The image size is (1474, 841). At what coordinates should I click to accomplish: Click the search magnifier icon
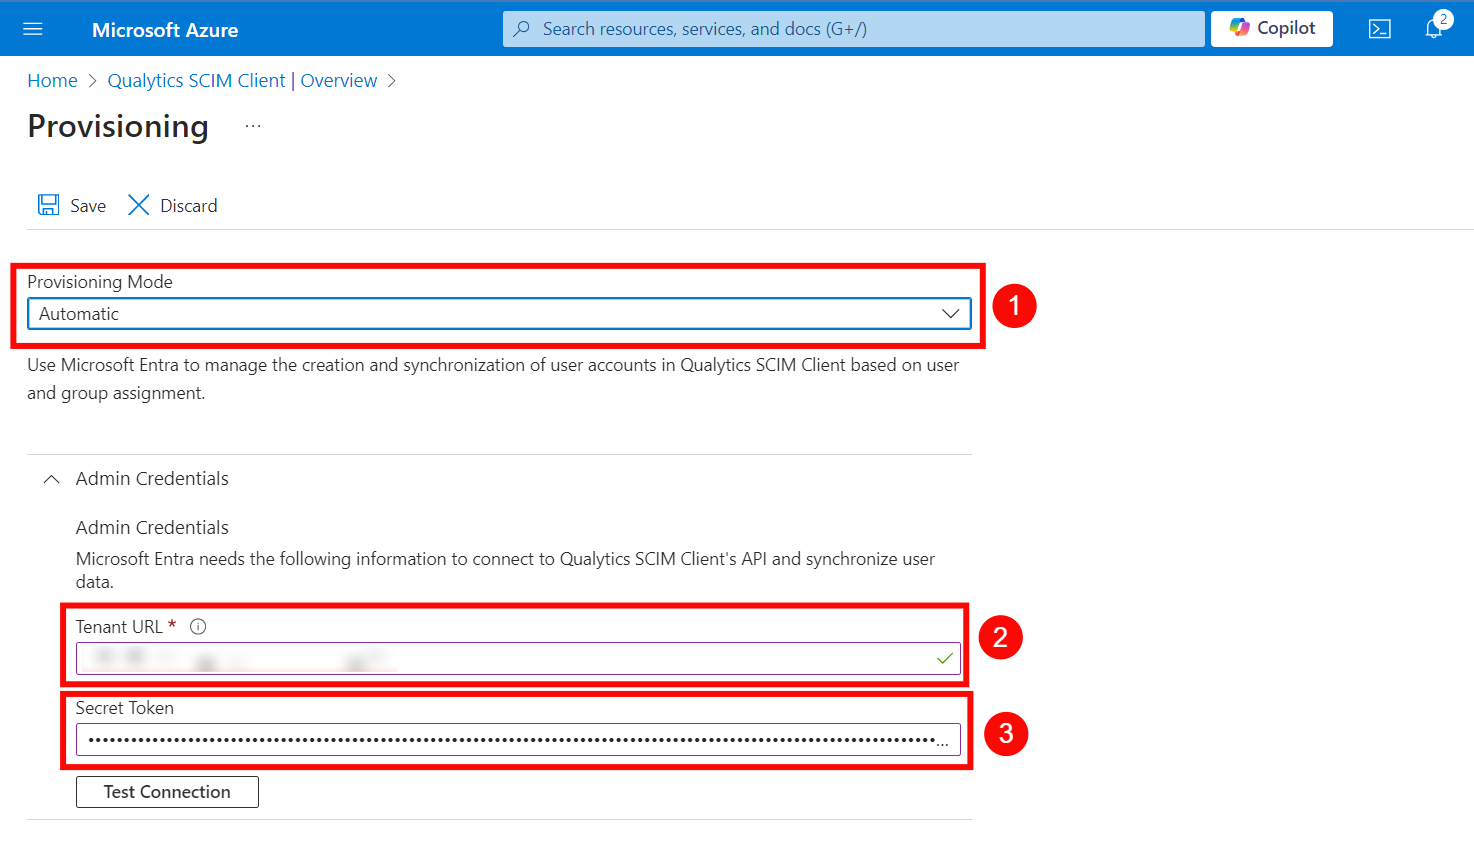(x=521, y=29)
